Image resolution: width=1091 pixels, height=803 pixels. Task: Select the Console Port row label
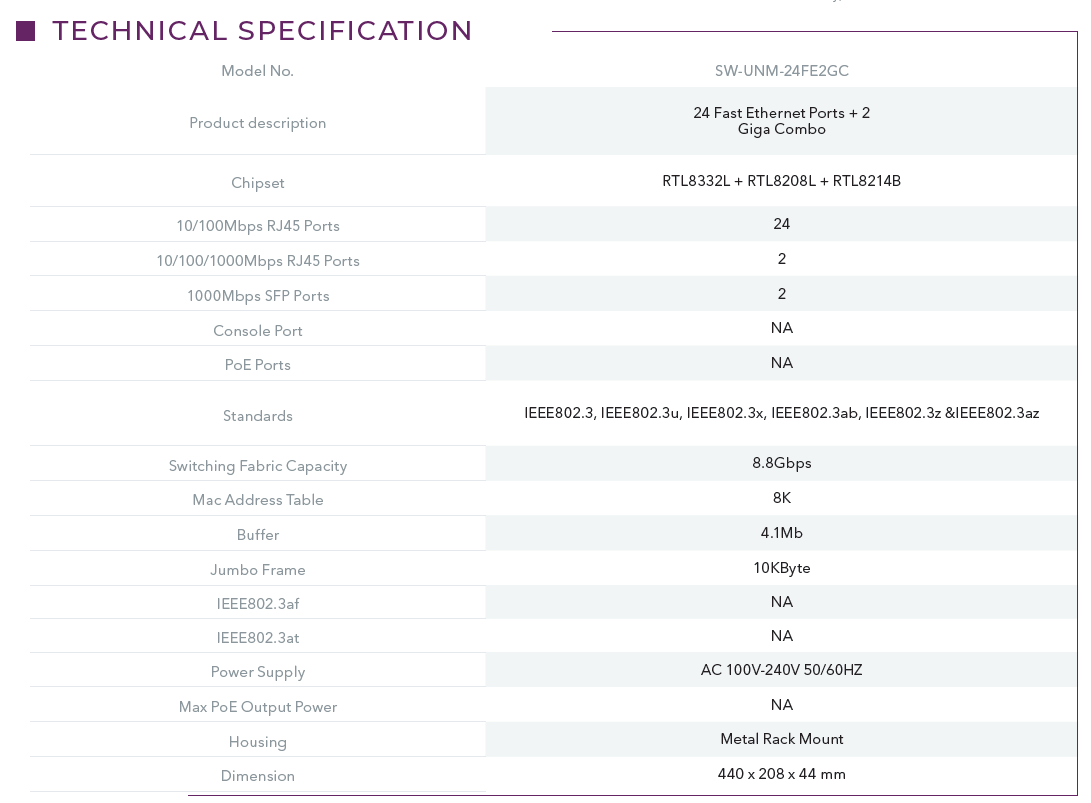tap(257, 331)
